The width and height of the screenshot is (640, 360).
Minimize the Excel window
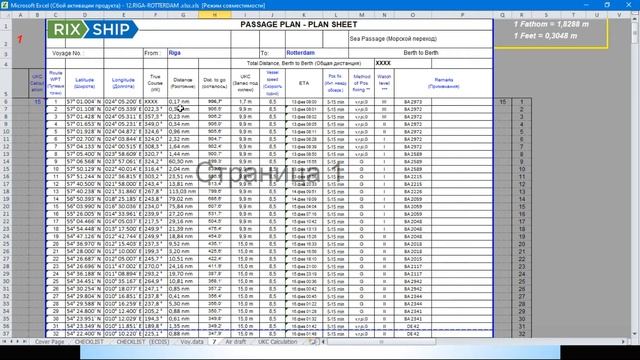(586, 5)
